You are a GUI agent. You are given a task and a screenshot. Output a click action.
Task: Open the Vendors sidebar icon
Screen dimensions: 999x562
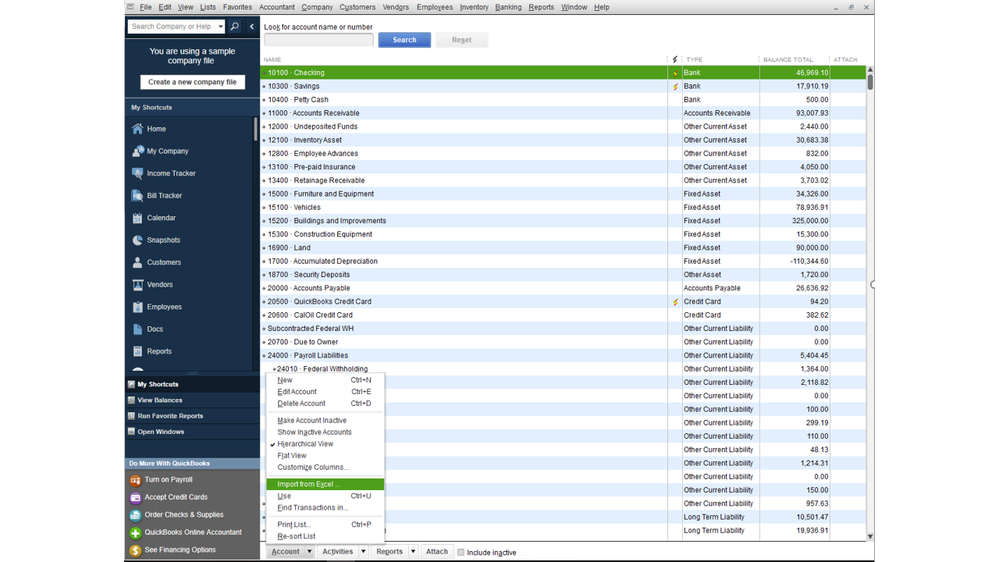[x=137, y=285]
